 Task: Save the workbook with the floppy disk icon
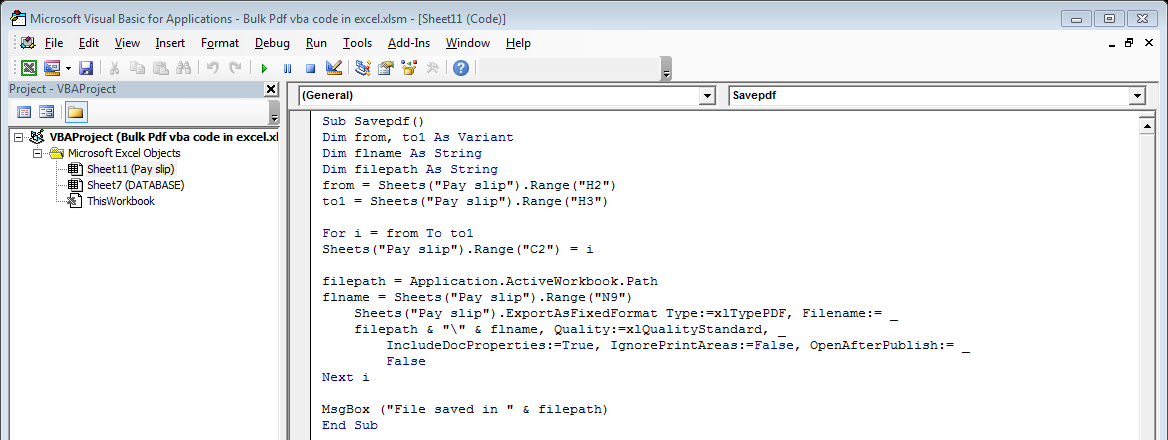(86, 68)
